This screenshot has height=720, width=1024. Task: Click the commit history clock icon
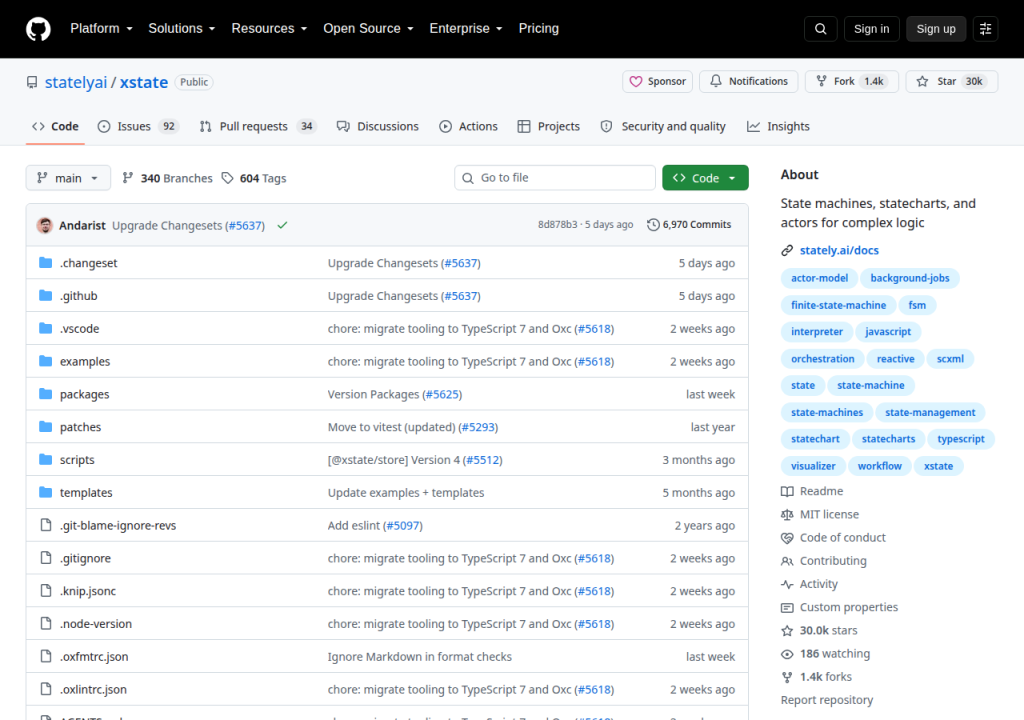click(652, 225)
